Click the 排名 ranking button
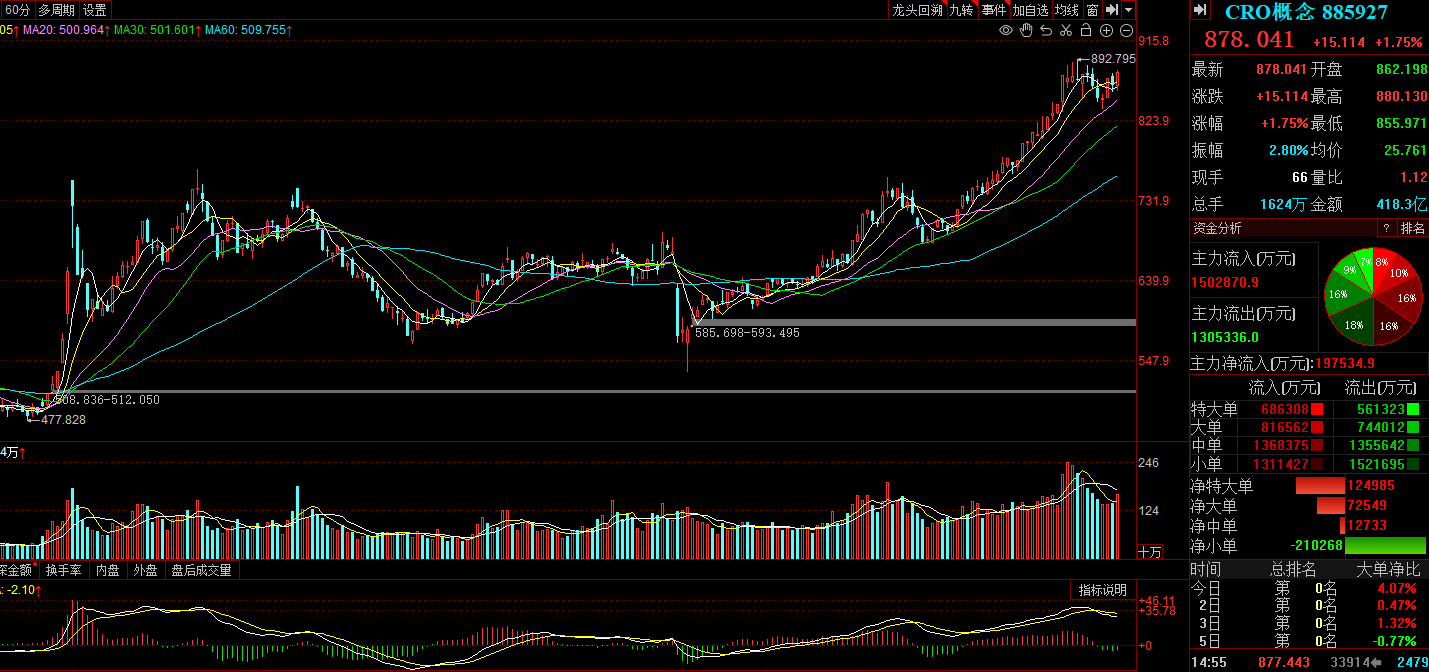Image resolution: width=1429 pixels, height=672 pixels. pyautogui.click(x=1413, y=229)
